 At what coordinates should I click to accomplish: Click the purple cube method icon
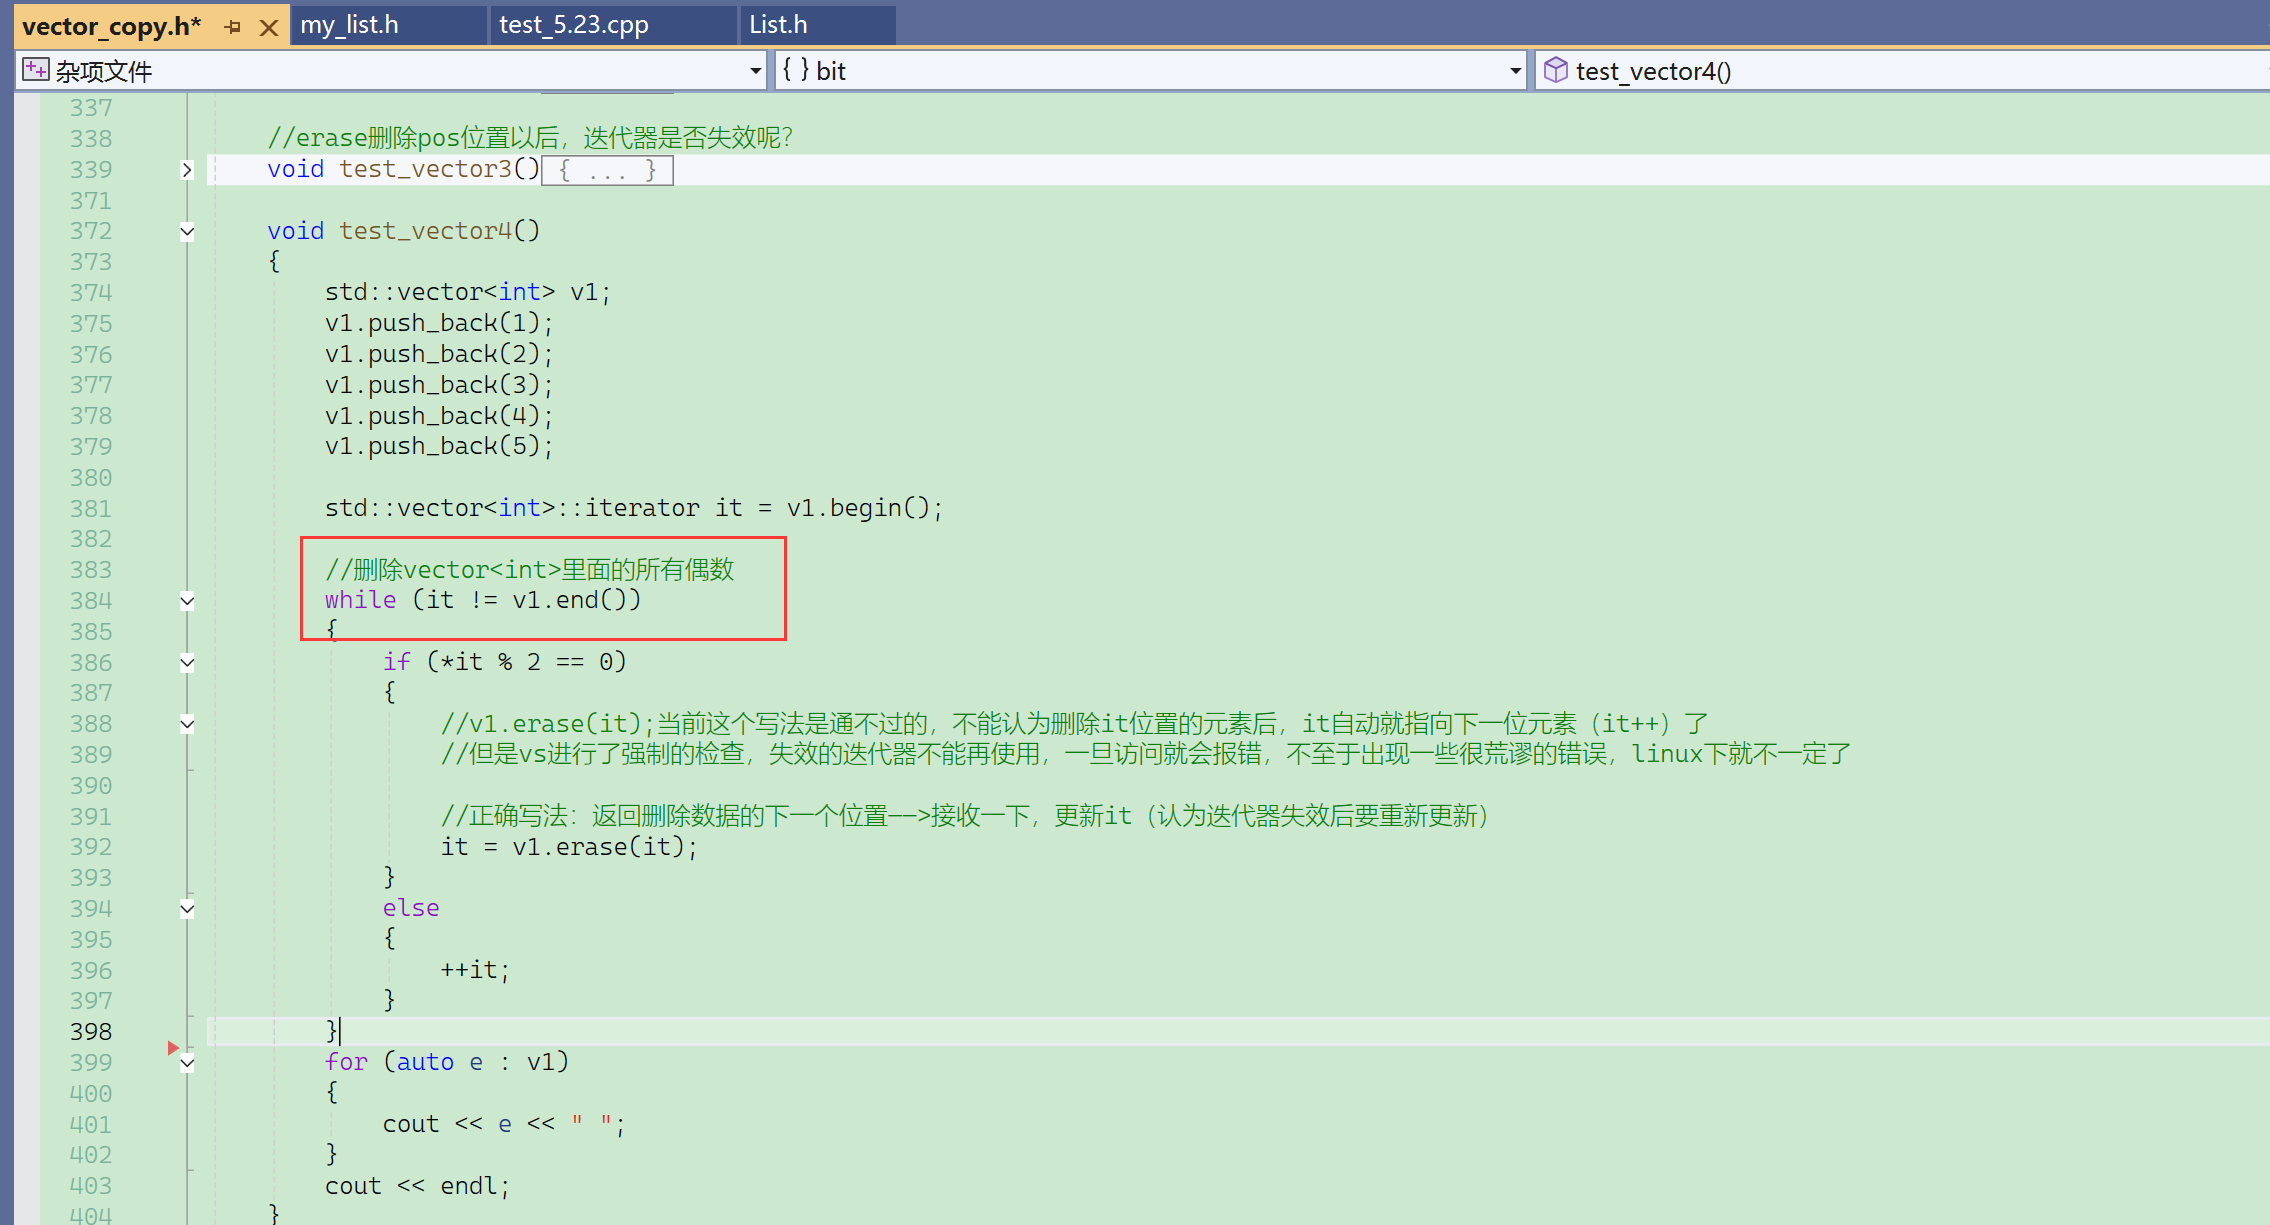coord(1555,70)
